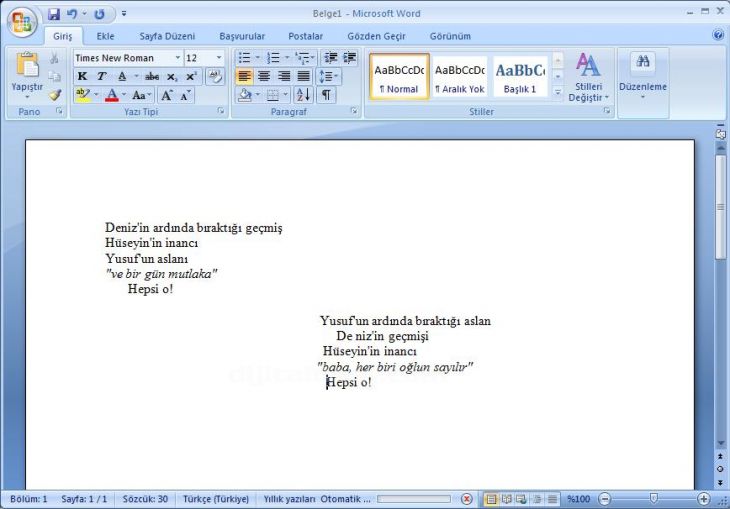
Task: Toggle strikethrough abc formatting
Action: [x=152, y=76]
